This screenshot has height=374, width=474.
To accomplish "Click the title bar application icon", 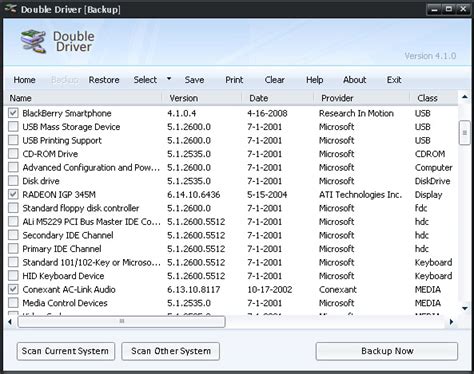I will (11, 9).
